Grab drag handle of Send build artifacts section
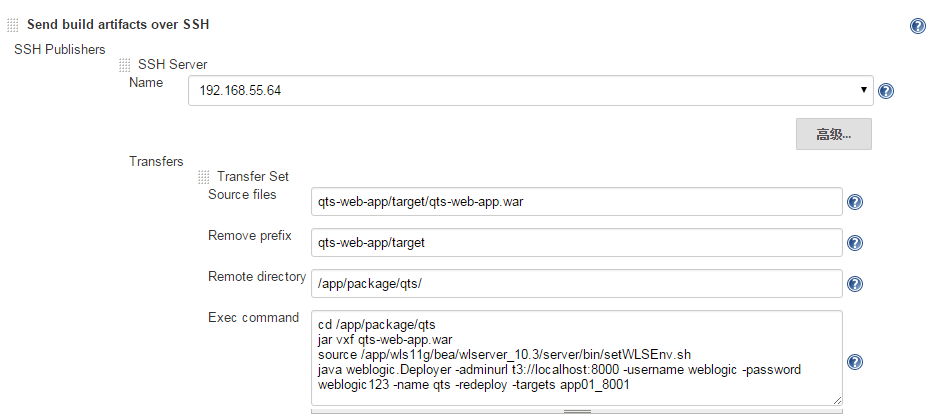 tap(12, 25)
